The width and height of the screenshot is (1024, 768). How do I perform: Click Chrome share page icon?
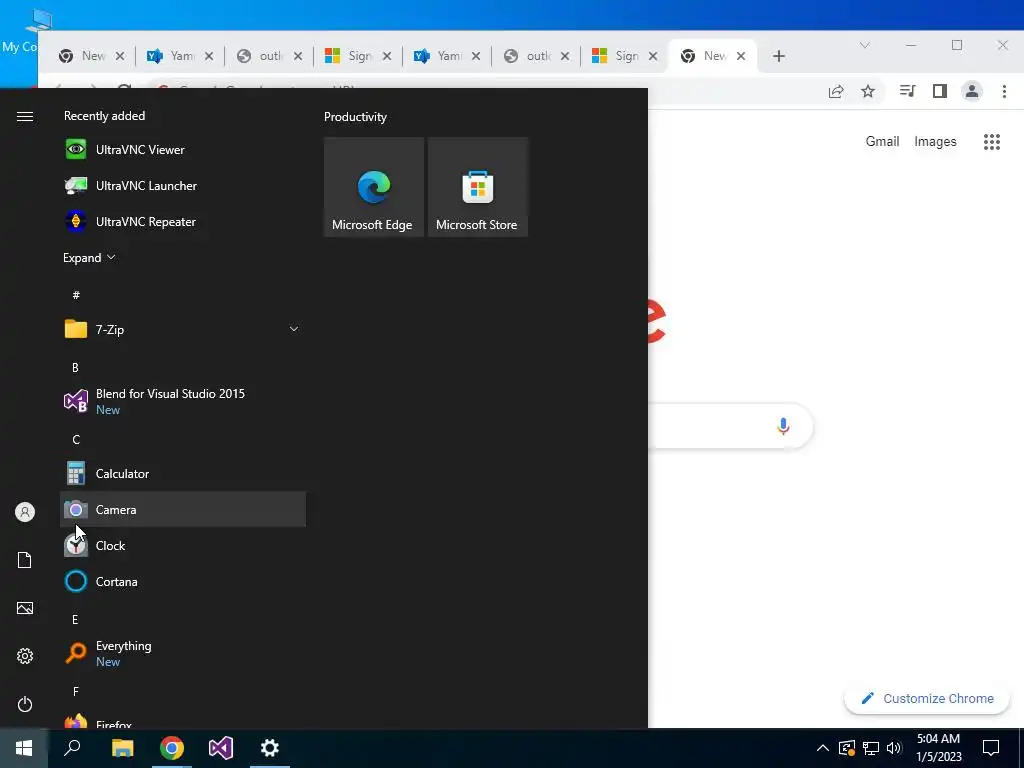pos(836,91)
